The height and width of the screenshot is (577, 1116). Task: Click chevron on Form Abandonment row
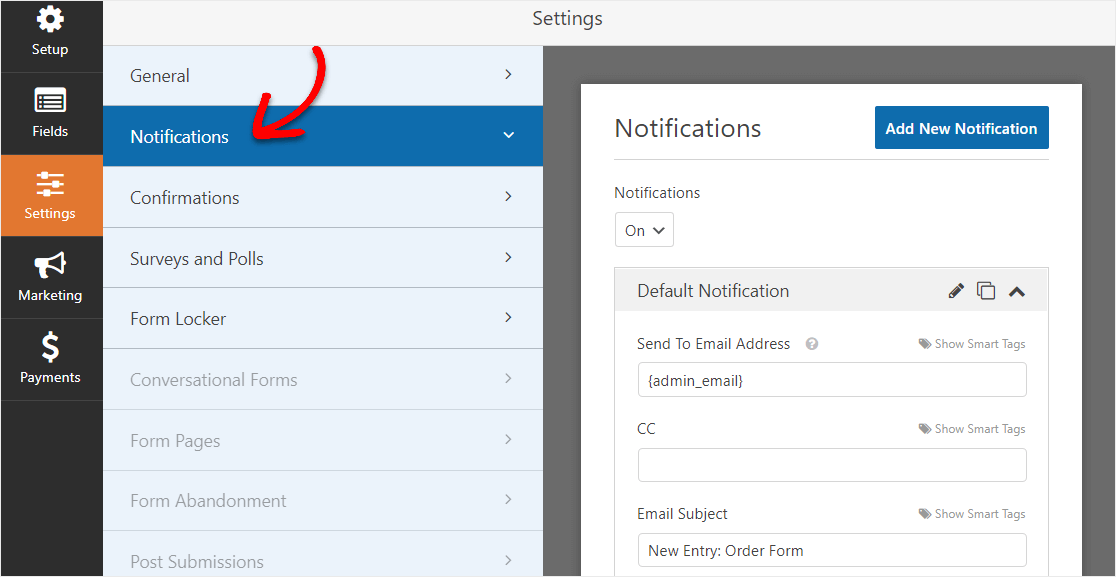click(x=508, y=499)
